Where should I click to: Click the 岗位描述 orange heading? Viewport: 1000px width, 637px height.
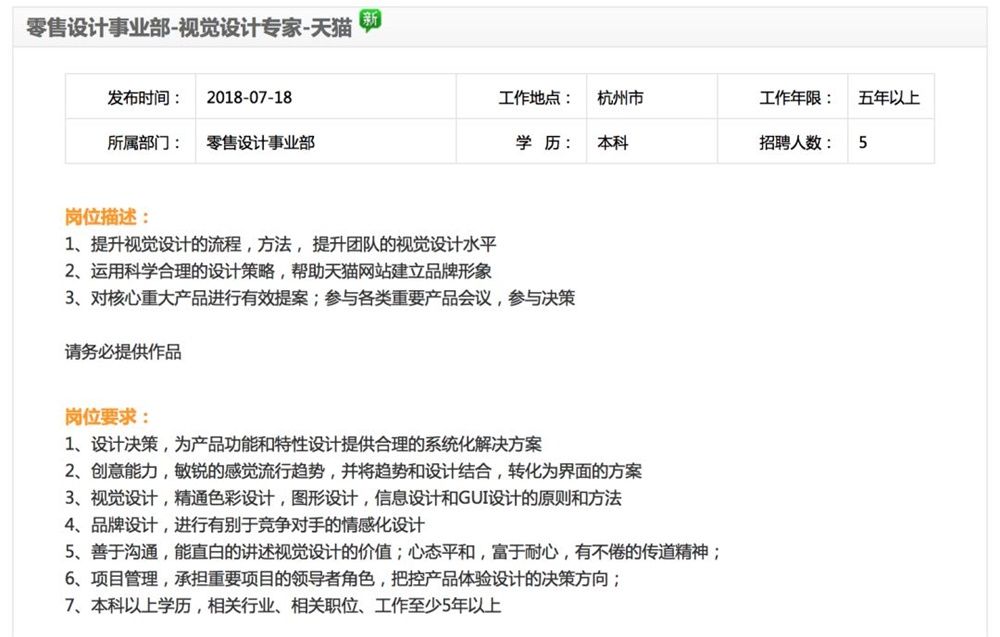click(x=107, y=217)
